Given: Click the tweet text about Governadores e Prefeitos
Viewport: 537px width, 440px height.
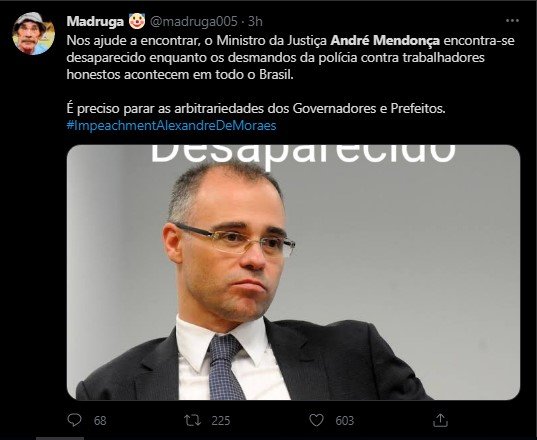Looking at the screenshot, I should pyautogui.click(x=256, y=109).
